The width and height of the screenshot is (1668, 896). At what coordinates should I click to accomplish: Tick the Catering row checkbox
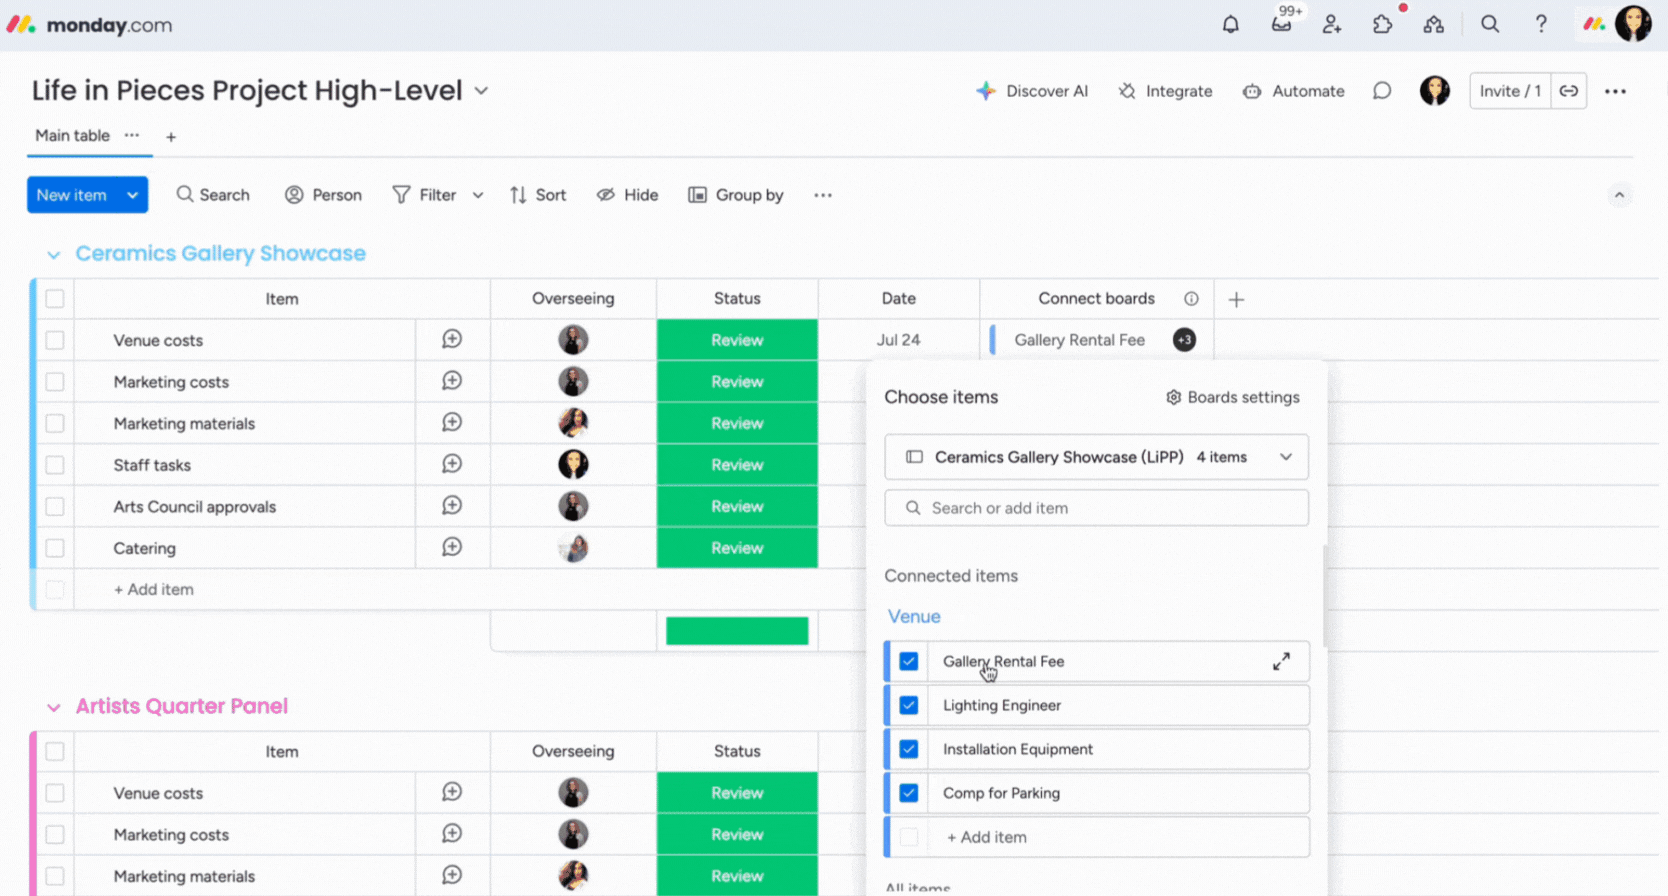(55, 548)
